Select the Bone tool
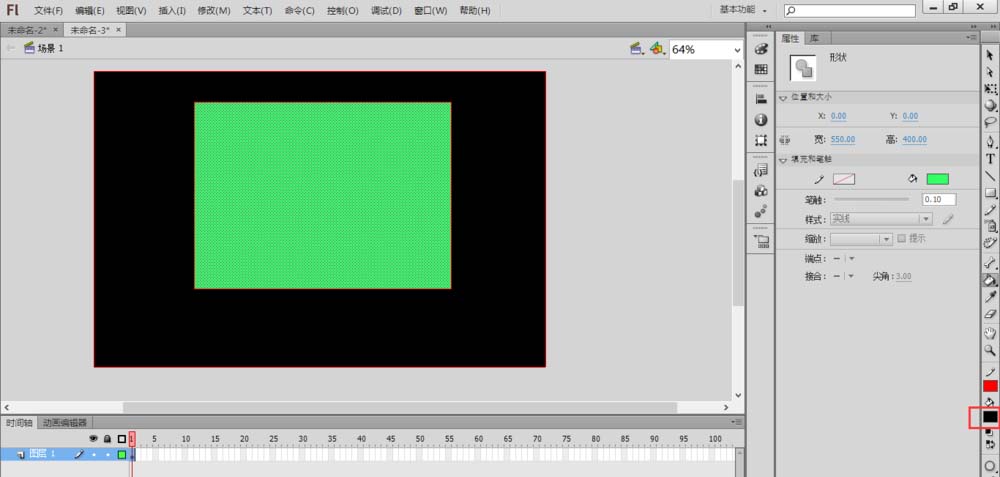The width and height of the screenshot is (1000, 477). pos(990,262)
